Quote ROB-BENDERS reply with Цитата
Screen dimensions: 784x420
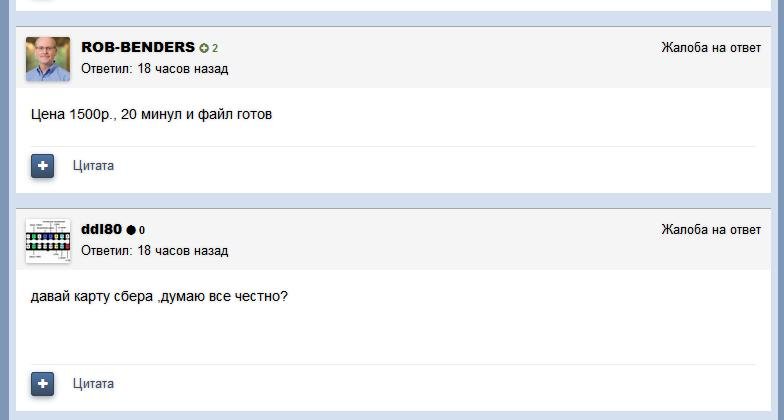tap(93, 166)
